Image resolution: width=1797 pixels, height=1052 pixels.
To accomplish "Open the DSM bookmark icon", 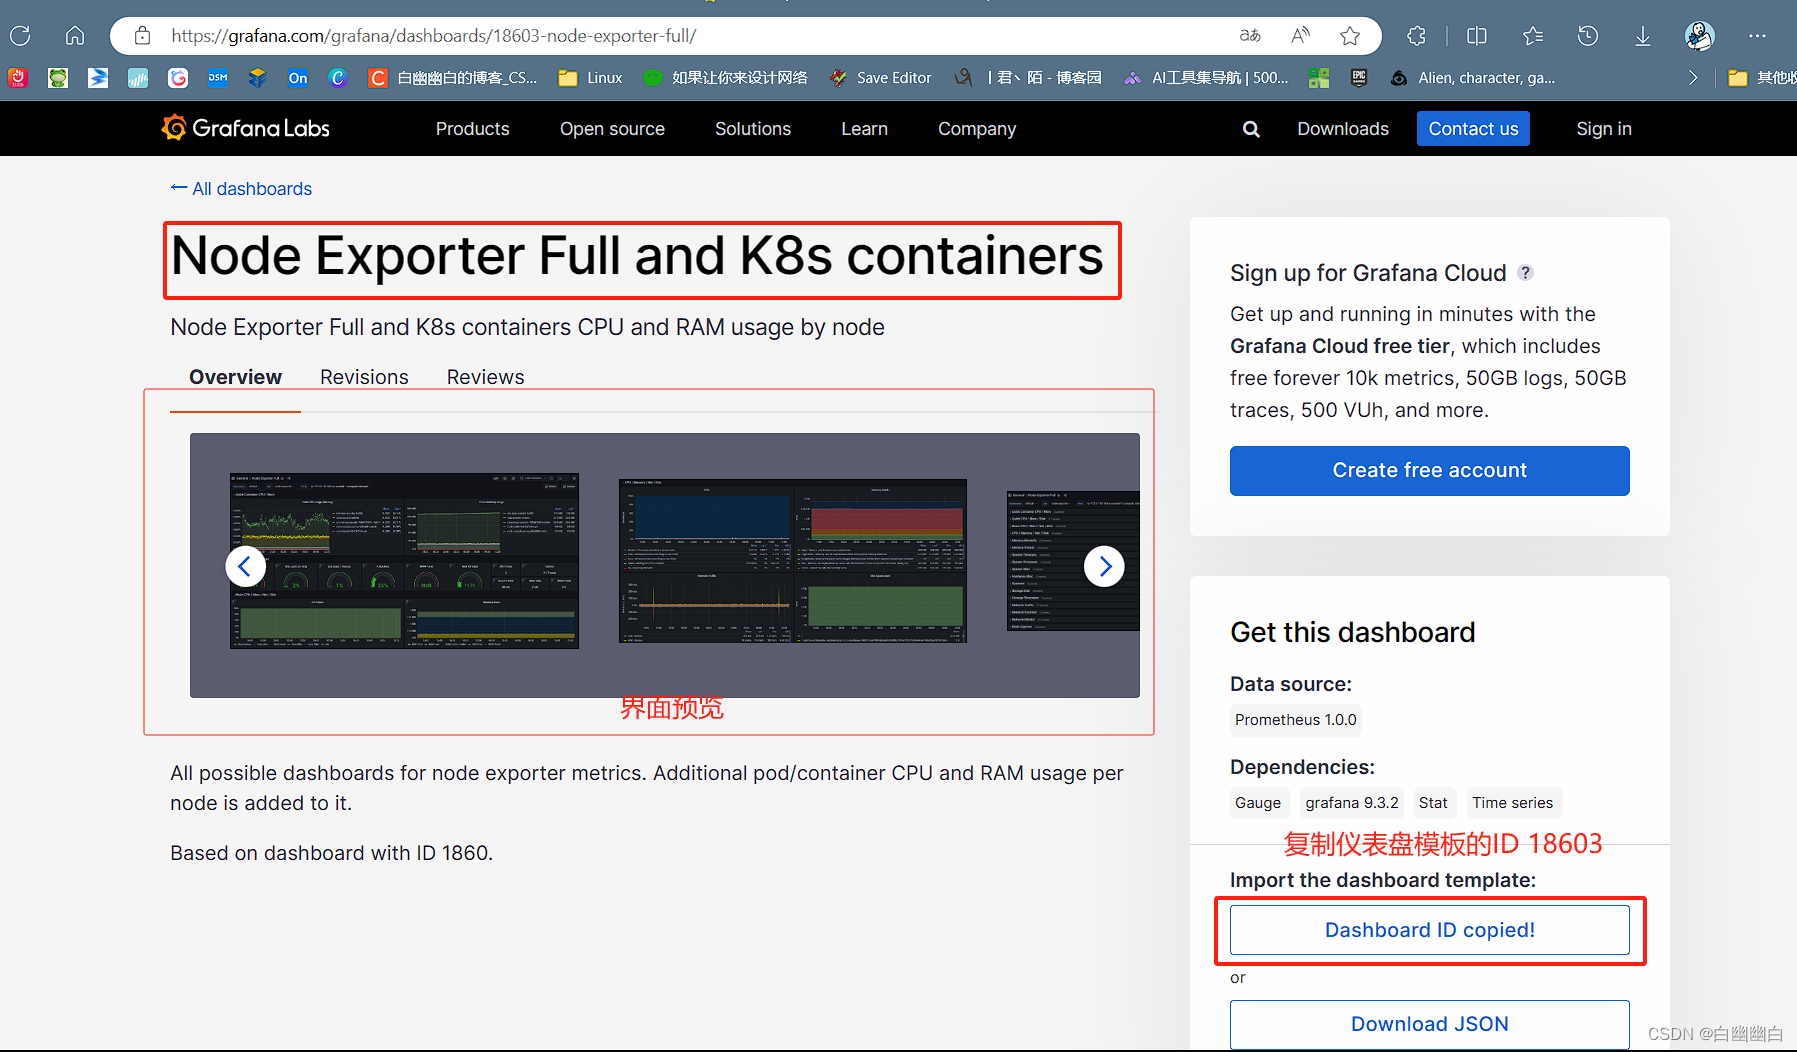I will click(218, 78).
